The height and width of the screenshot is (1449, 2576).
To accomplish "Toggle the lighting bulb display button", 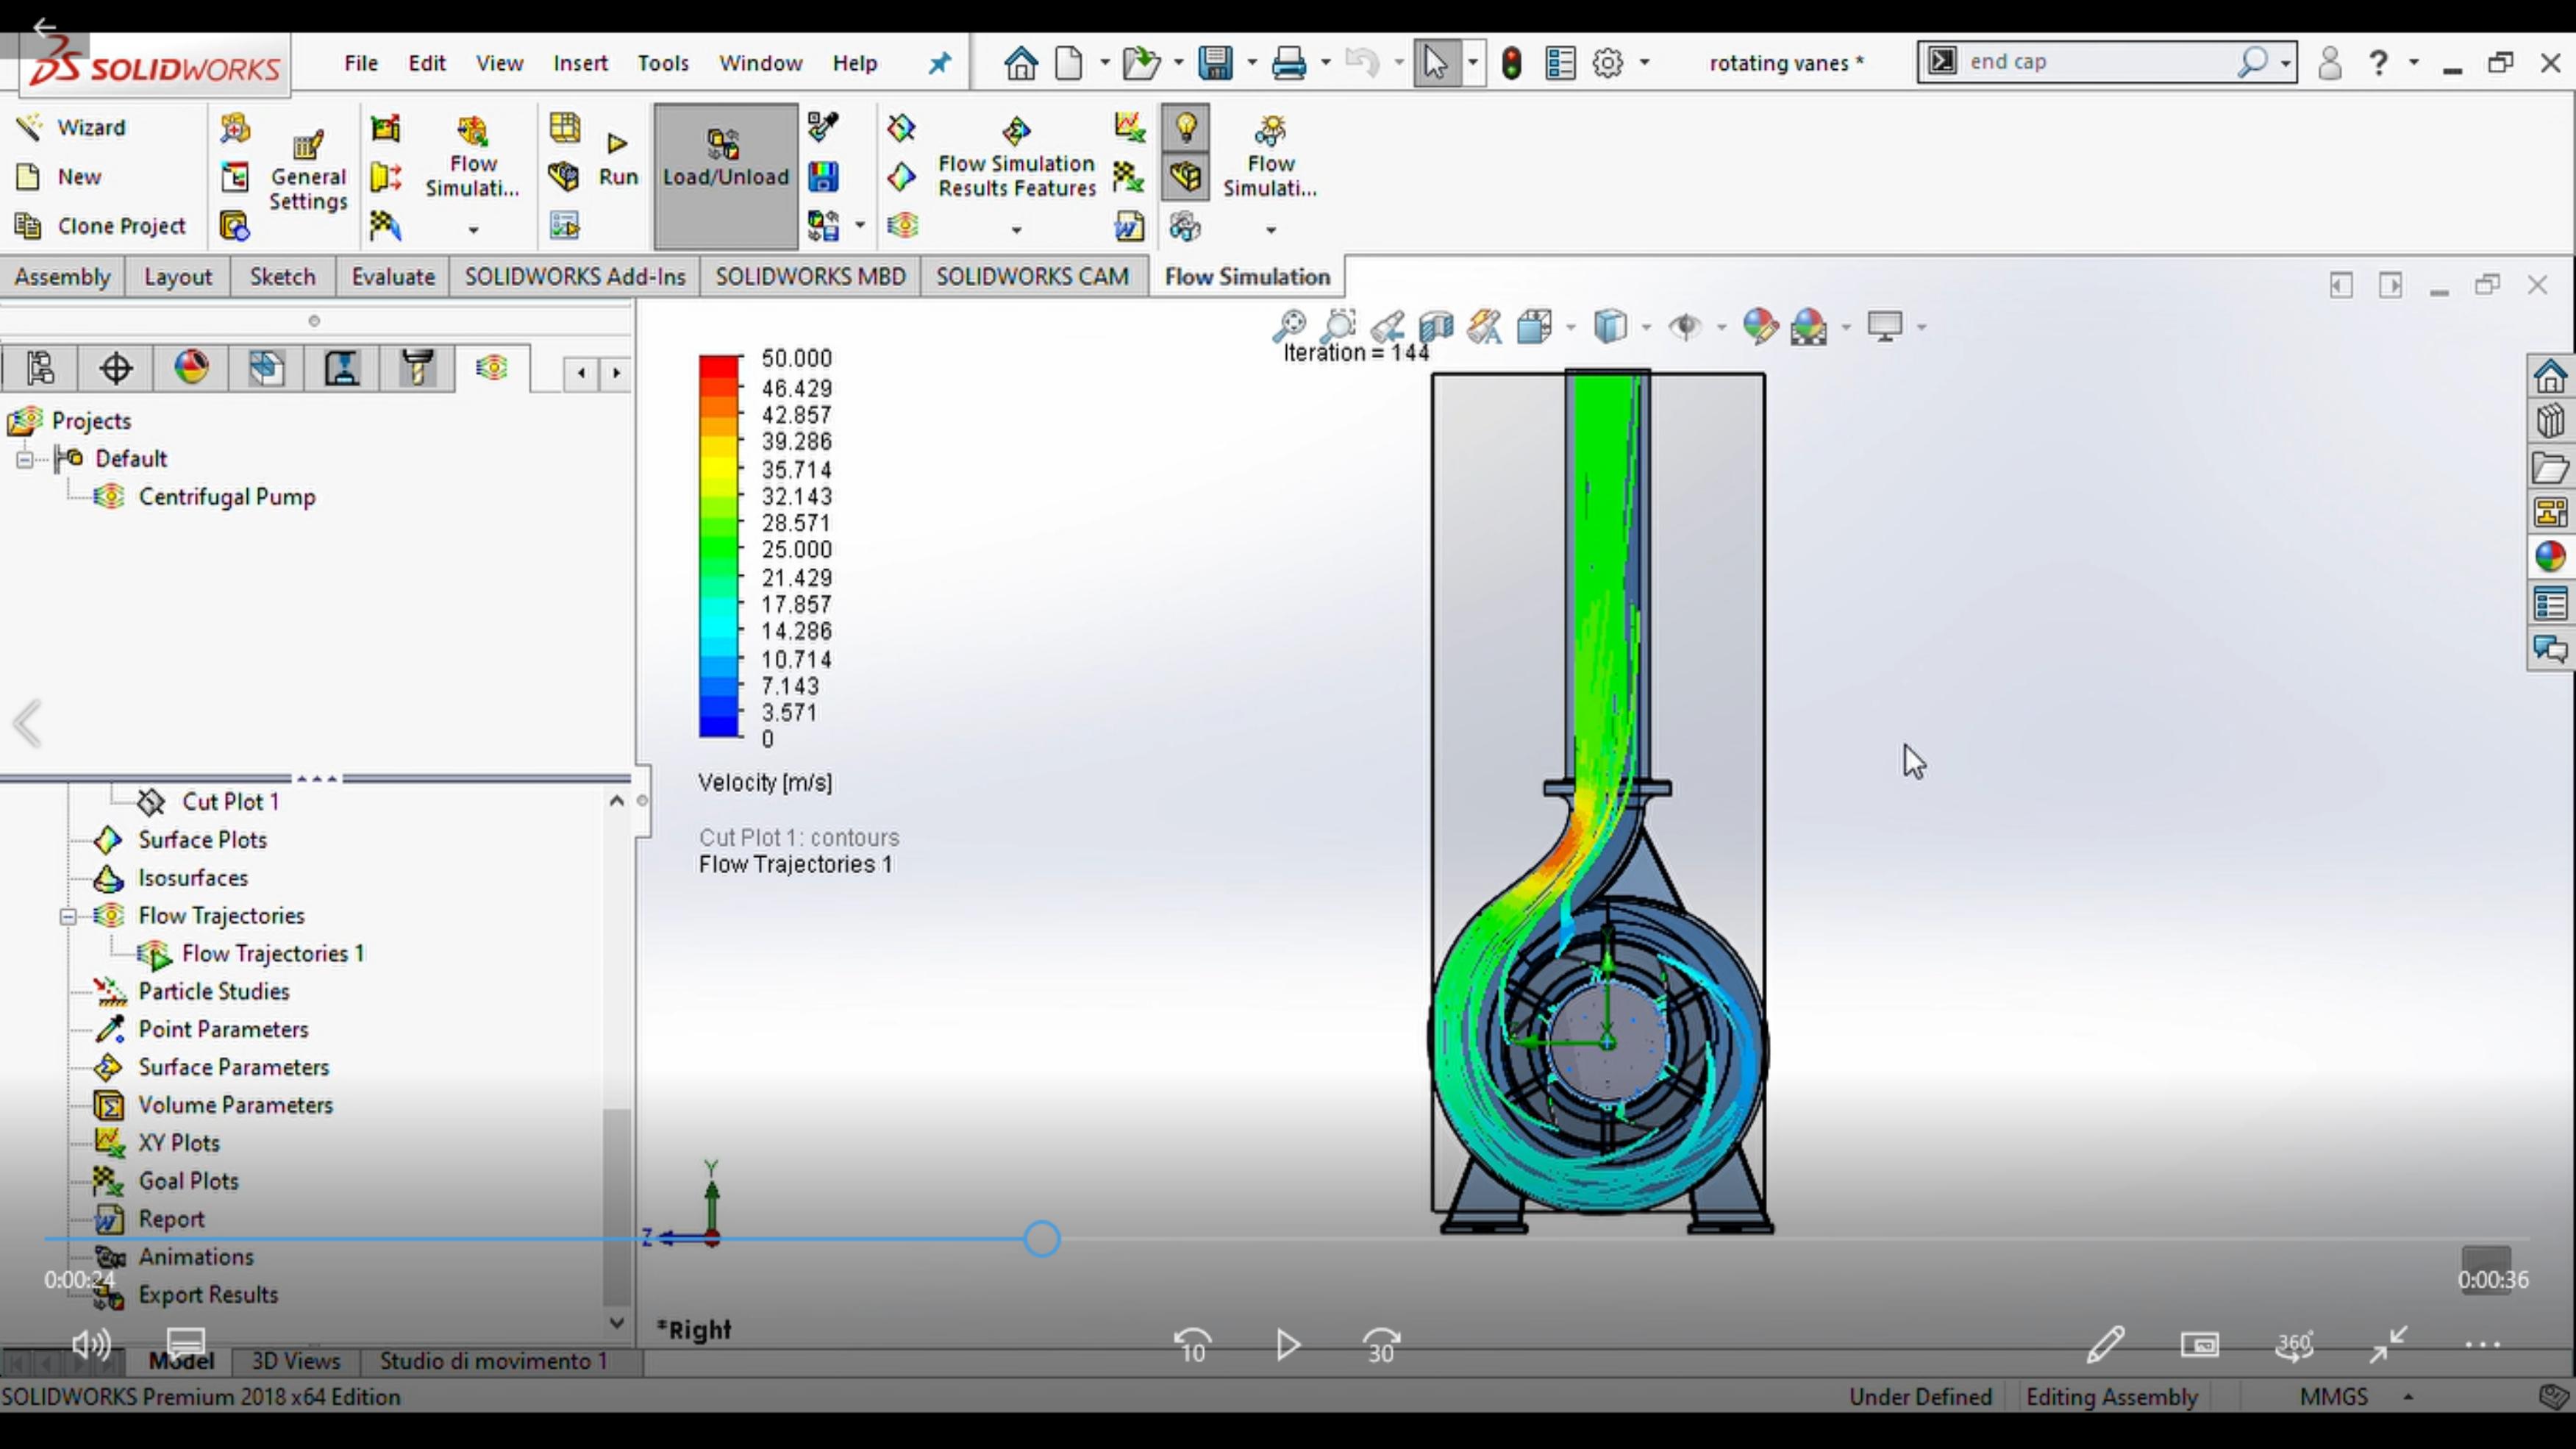I will click(1186, 128).
